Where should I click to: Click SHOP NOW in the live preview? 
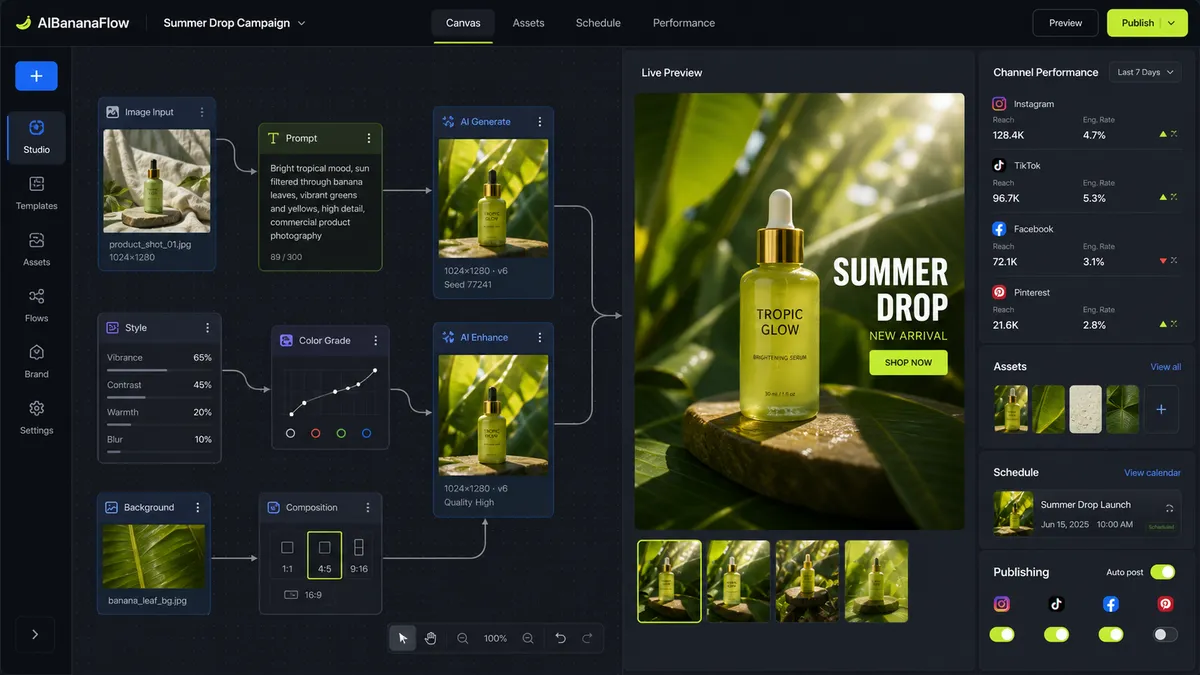coord(908,362)
